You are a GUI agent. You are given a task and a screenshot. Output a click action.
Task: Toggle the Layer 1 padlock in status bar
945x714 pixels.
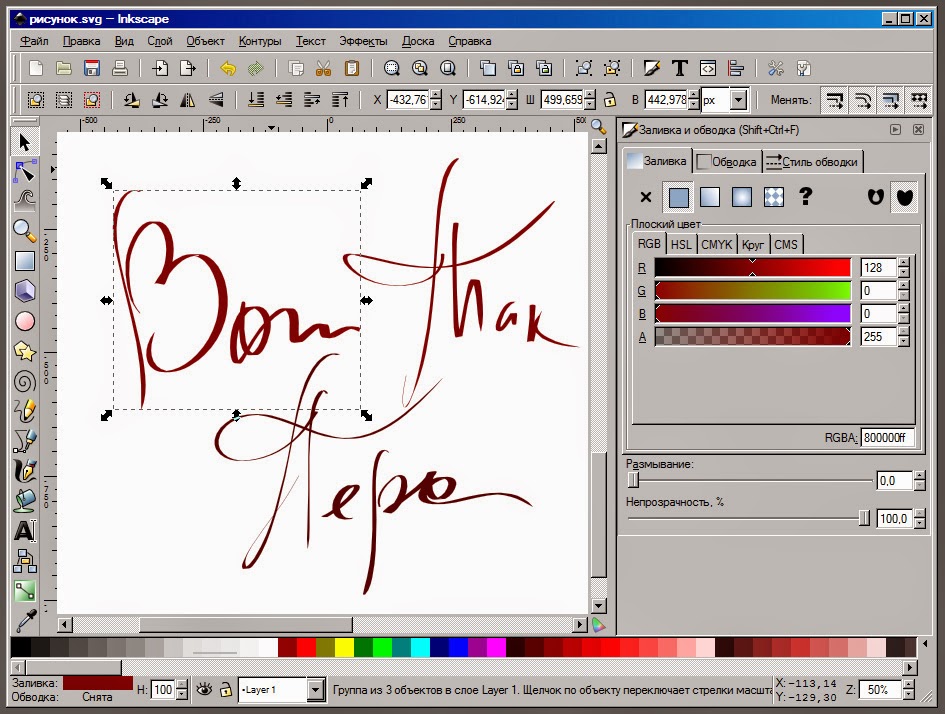coord(226,690)
